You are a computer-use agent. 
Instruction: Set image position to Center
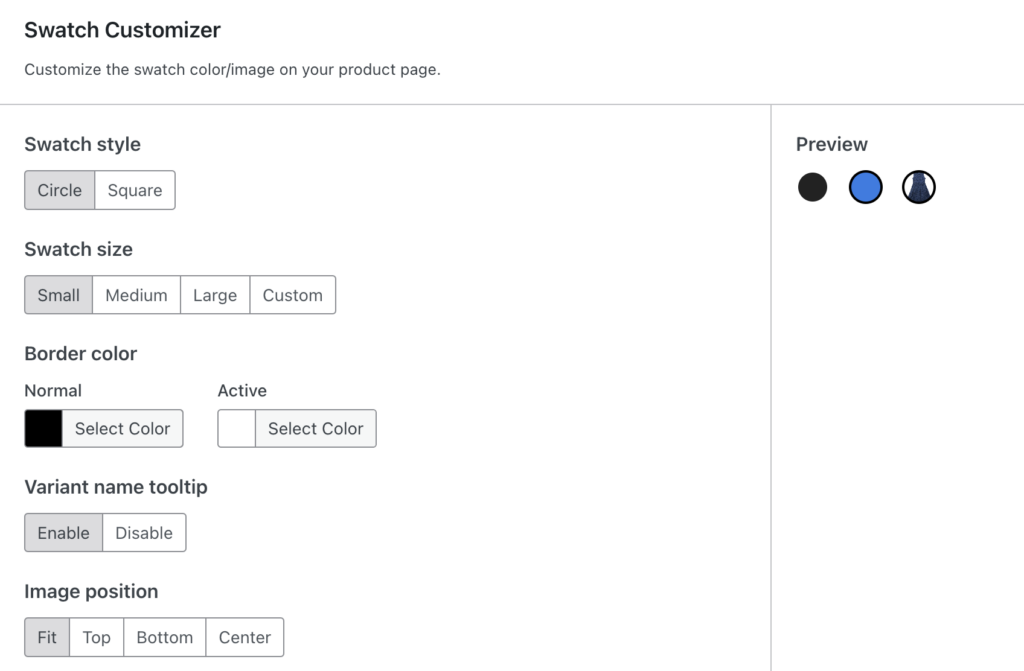click(x=245, y=637)
